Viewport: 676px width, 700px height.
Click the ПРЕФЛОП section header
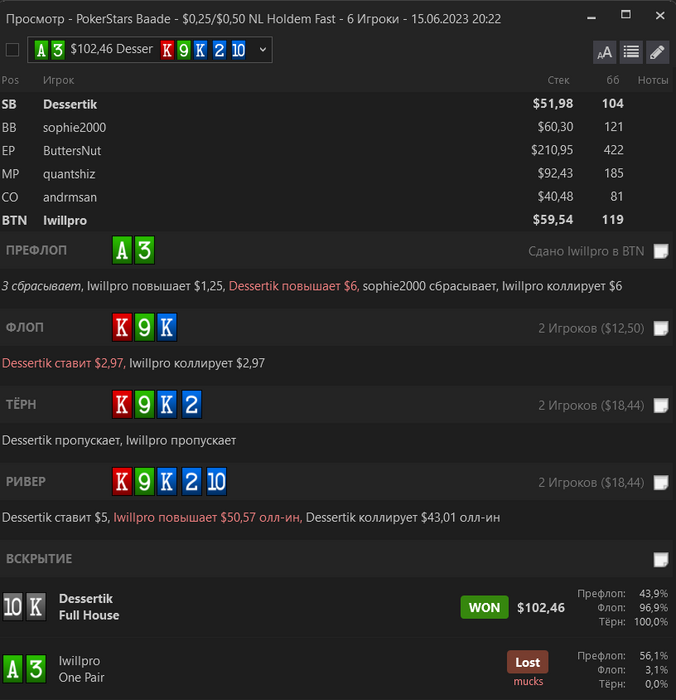click(36, 250)
